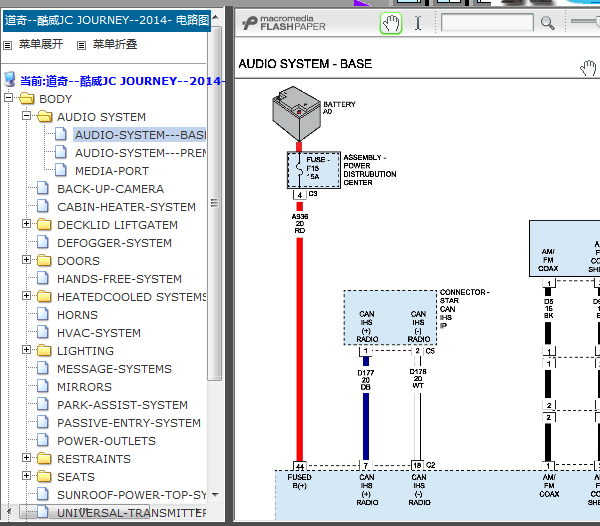This screenshot has width=600, height=526.
Task: Click the DECKLID LIFTGATEM folder icon
Action: 44,224
